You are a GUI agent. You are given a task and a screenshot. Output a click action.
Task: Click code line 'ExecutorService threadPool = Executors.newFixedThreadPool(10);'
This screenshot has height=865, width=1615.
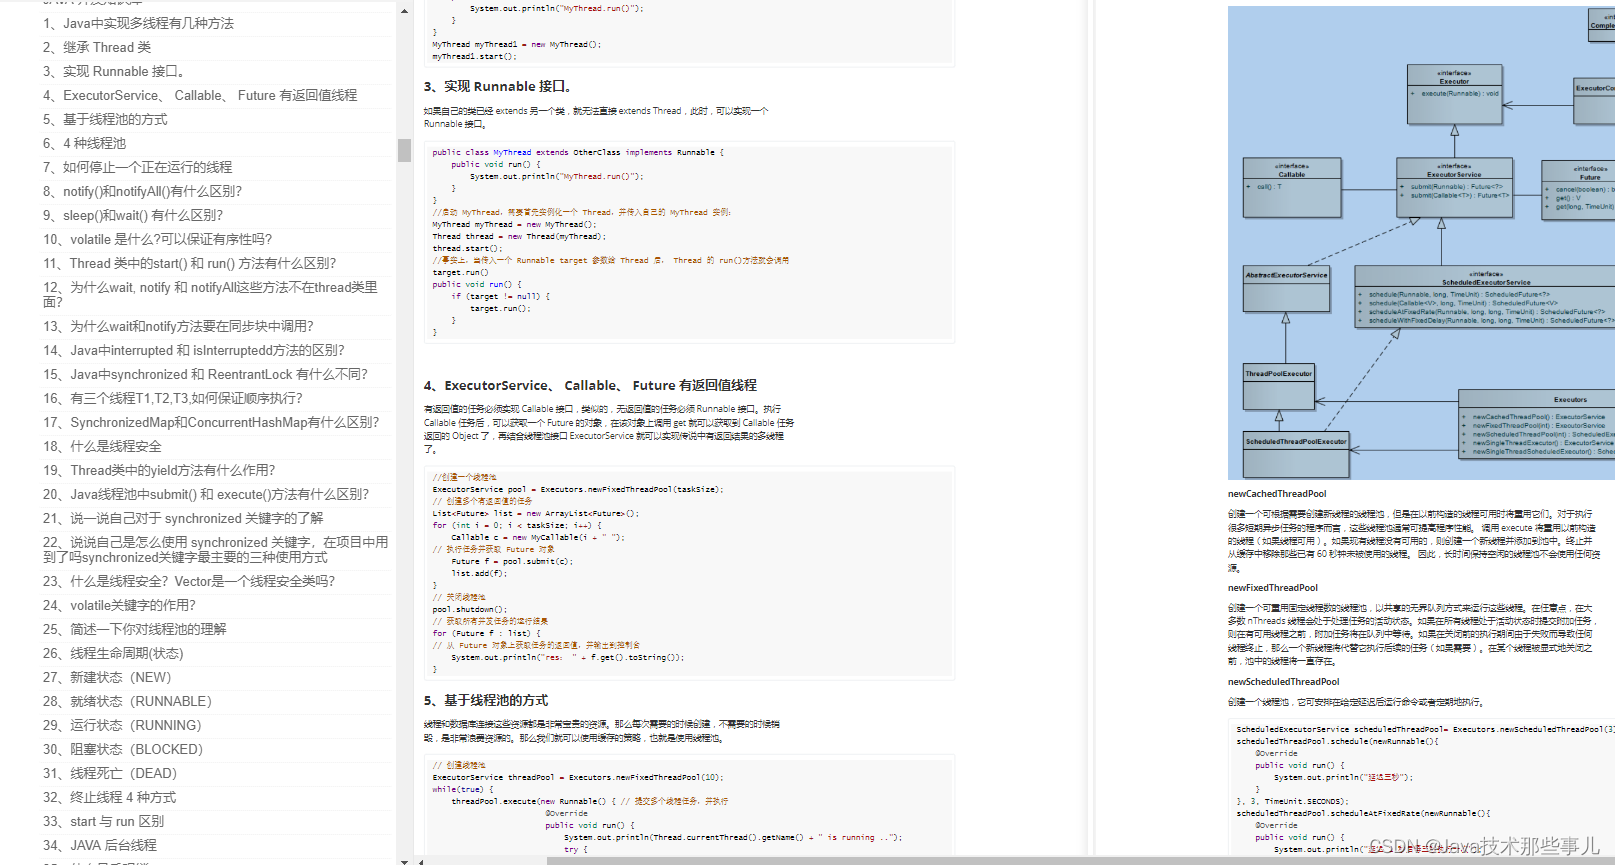(x=578, y=777)
